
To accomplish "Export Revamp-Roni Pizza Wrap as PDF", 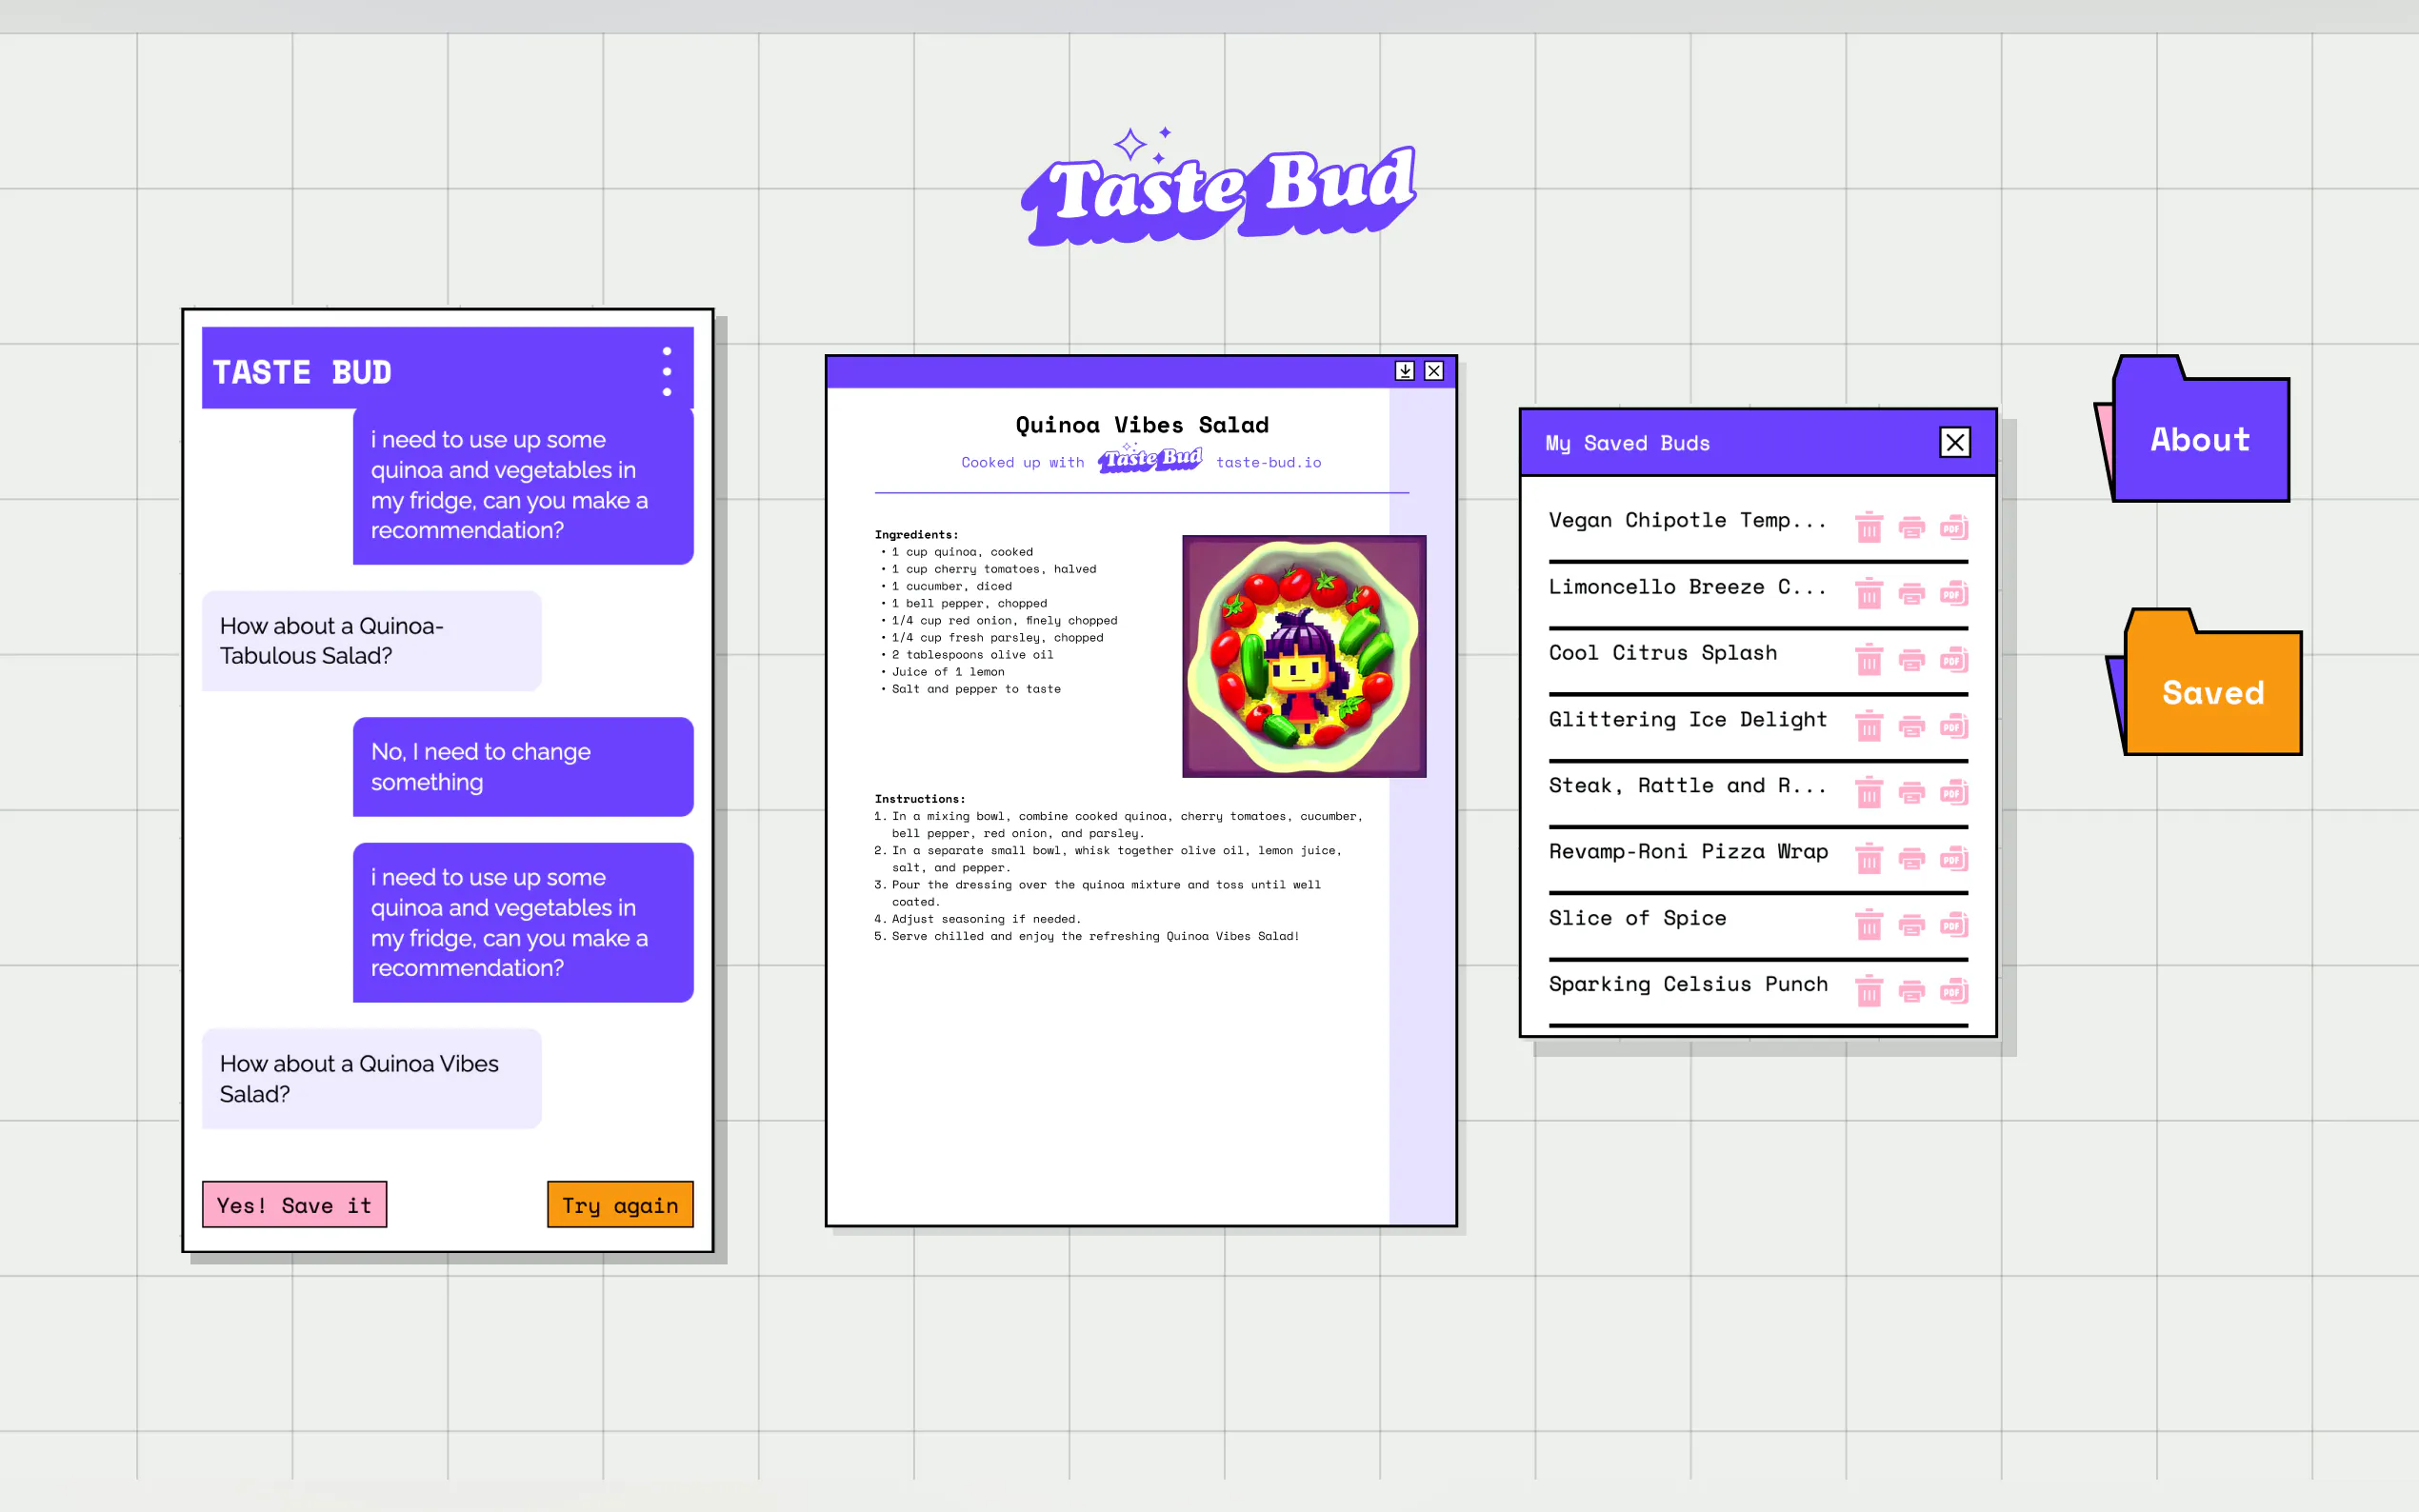I will (x=1953, y=859).
